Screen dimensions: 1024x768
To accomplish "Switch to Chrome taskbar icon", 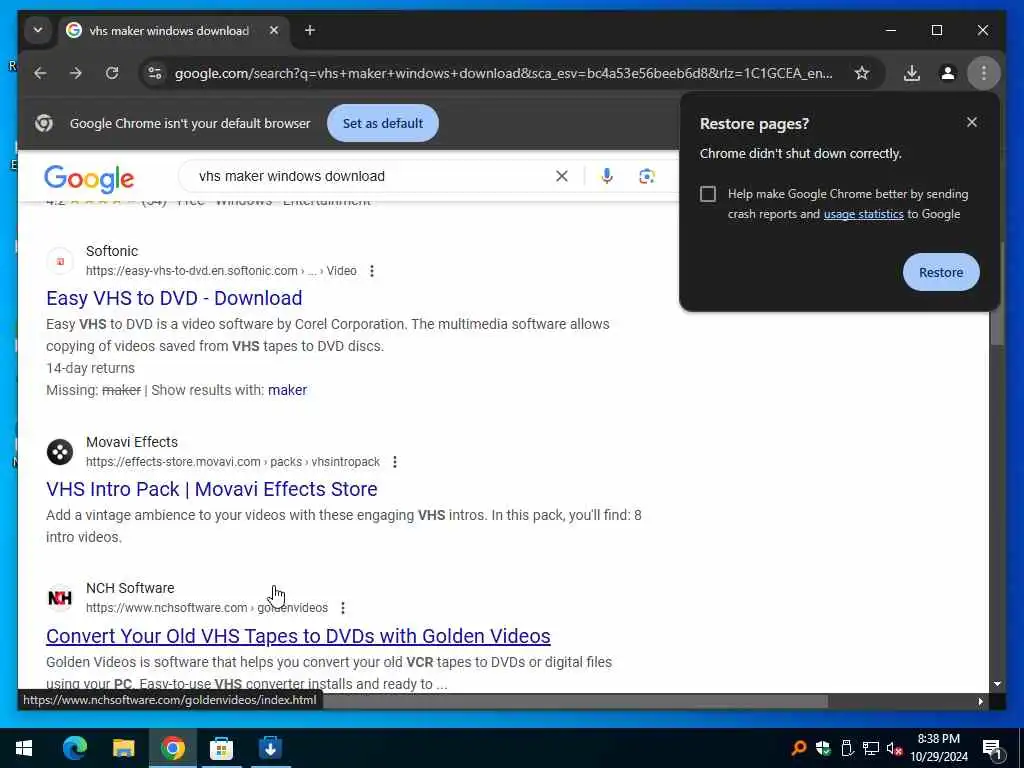I will pos(172,748).
